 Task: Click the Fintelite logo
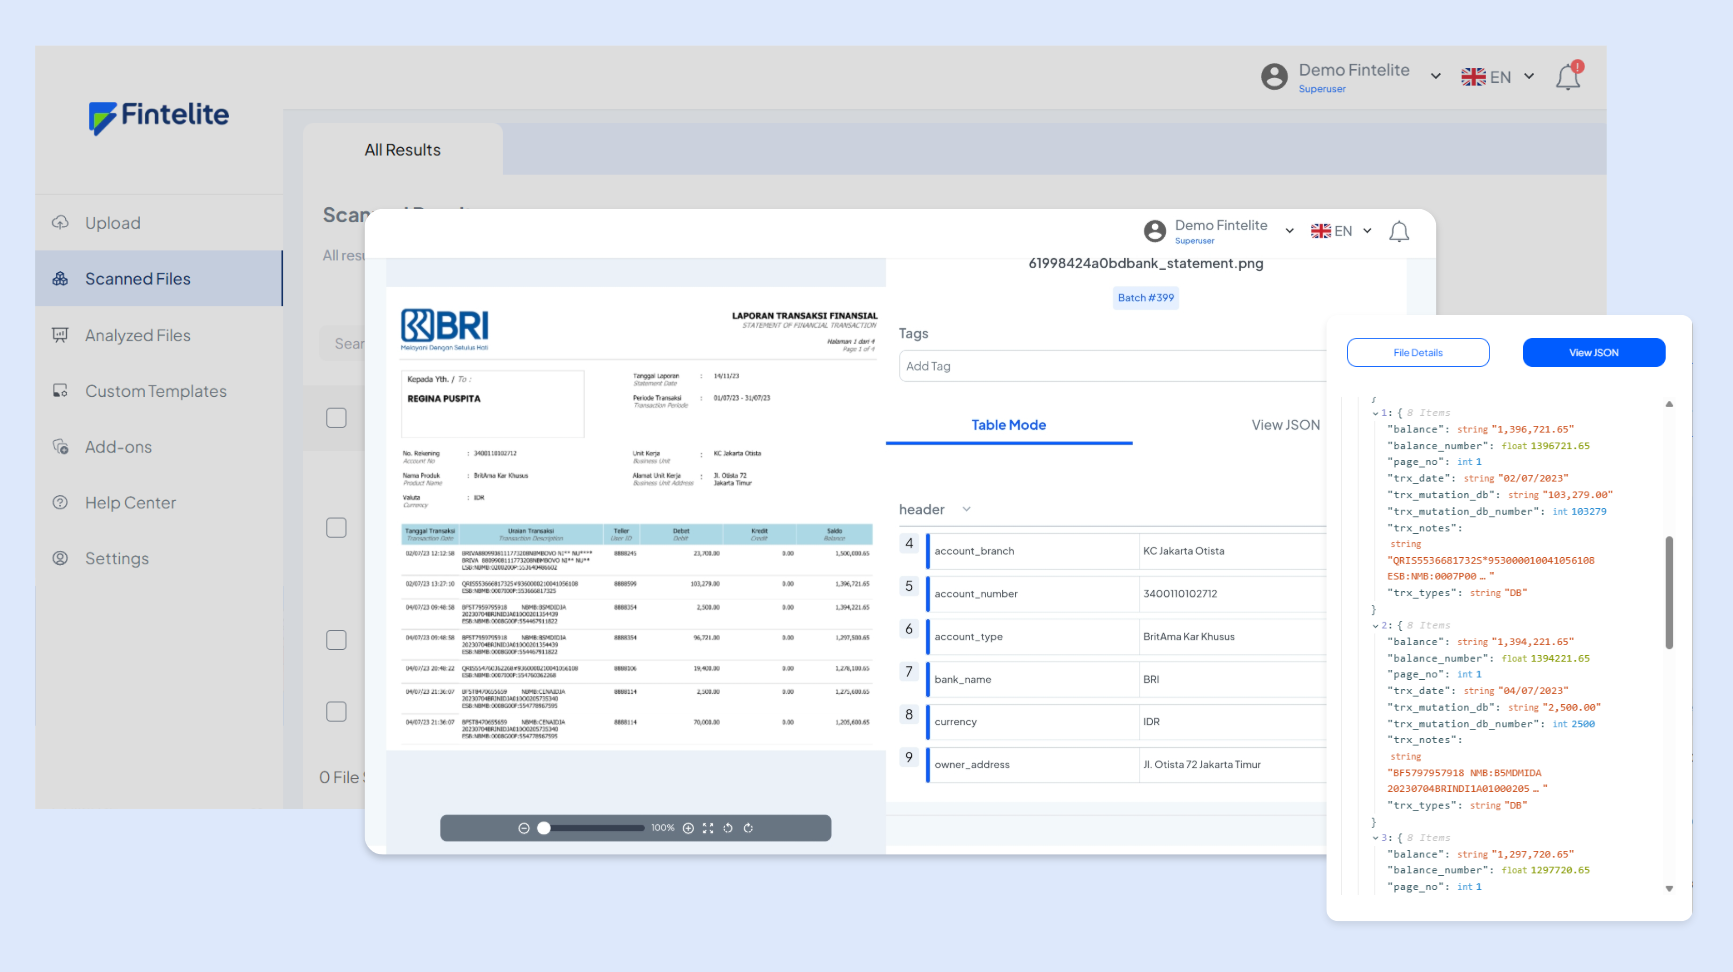[x=159, y=116]
